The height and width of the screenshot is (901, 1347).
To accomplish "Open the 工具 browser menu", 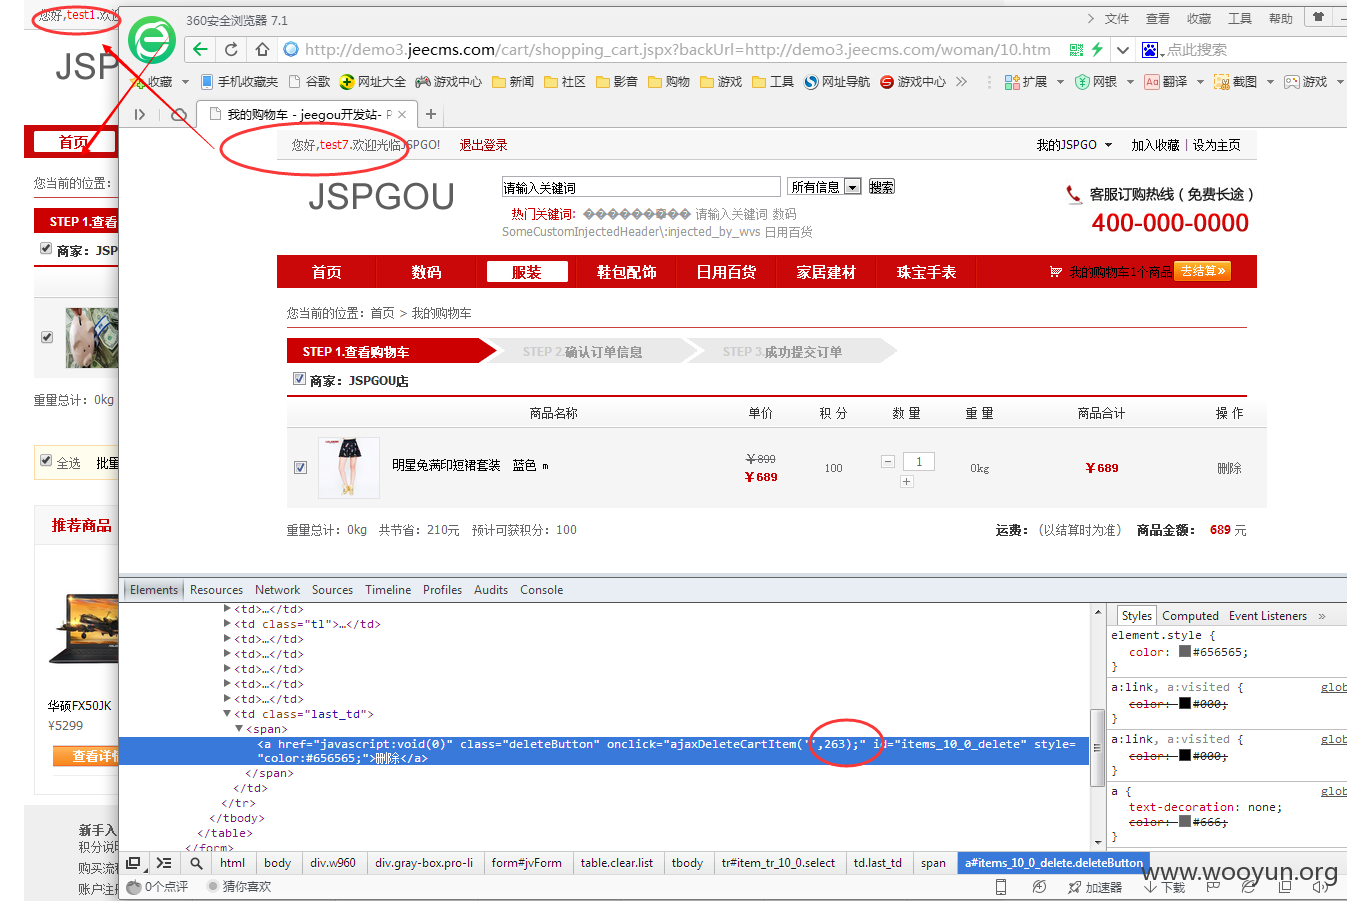I will pos(1240,18).
